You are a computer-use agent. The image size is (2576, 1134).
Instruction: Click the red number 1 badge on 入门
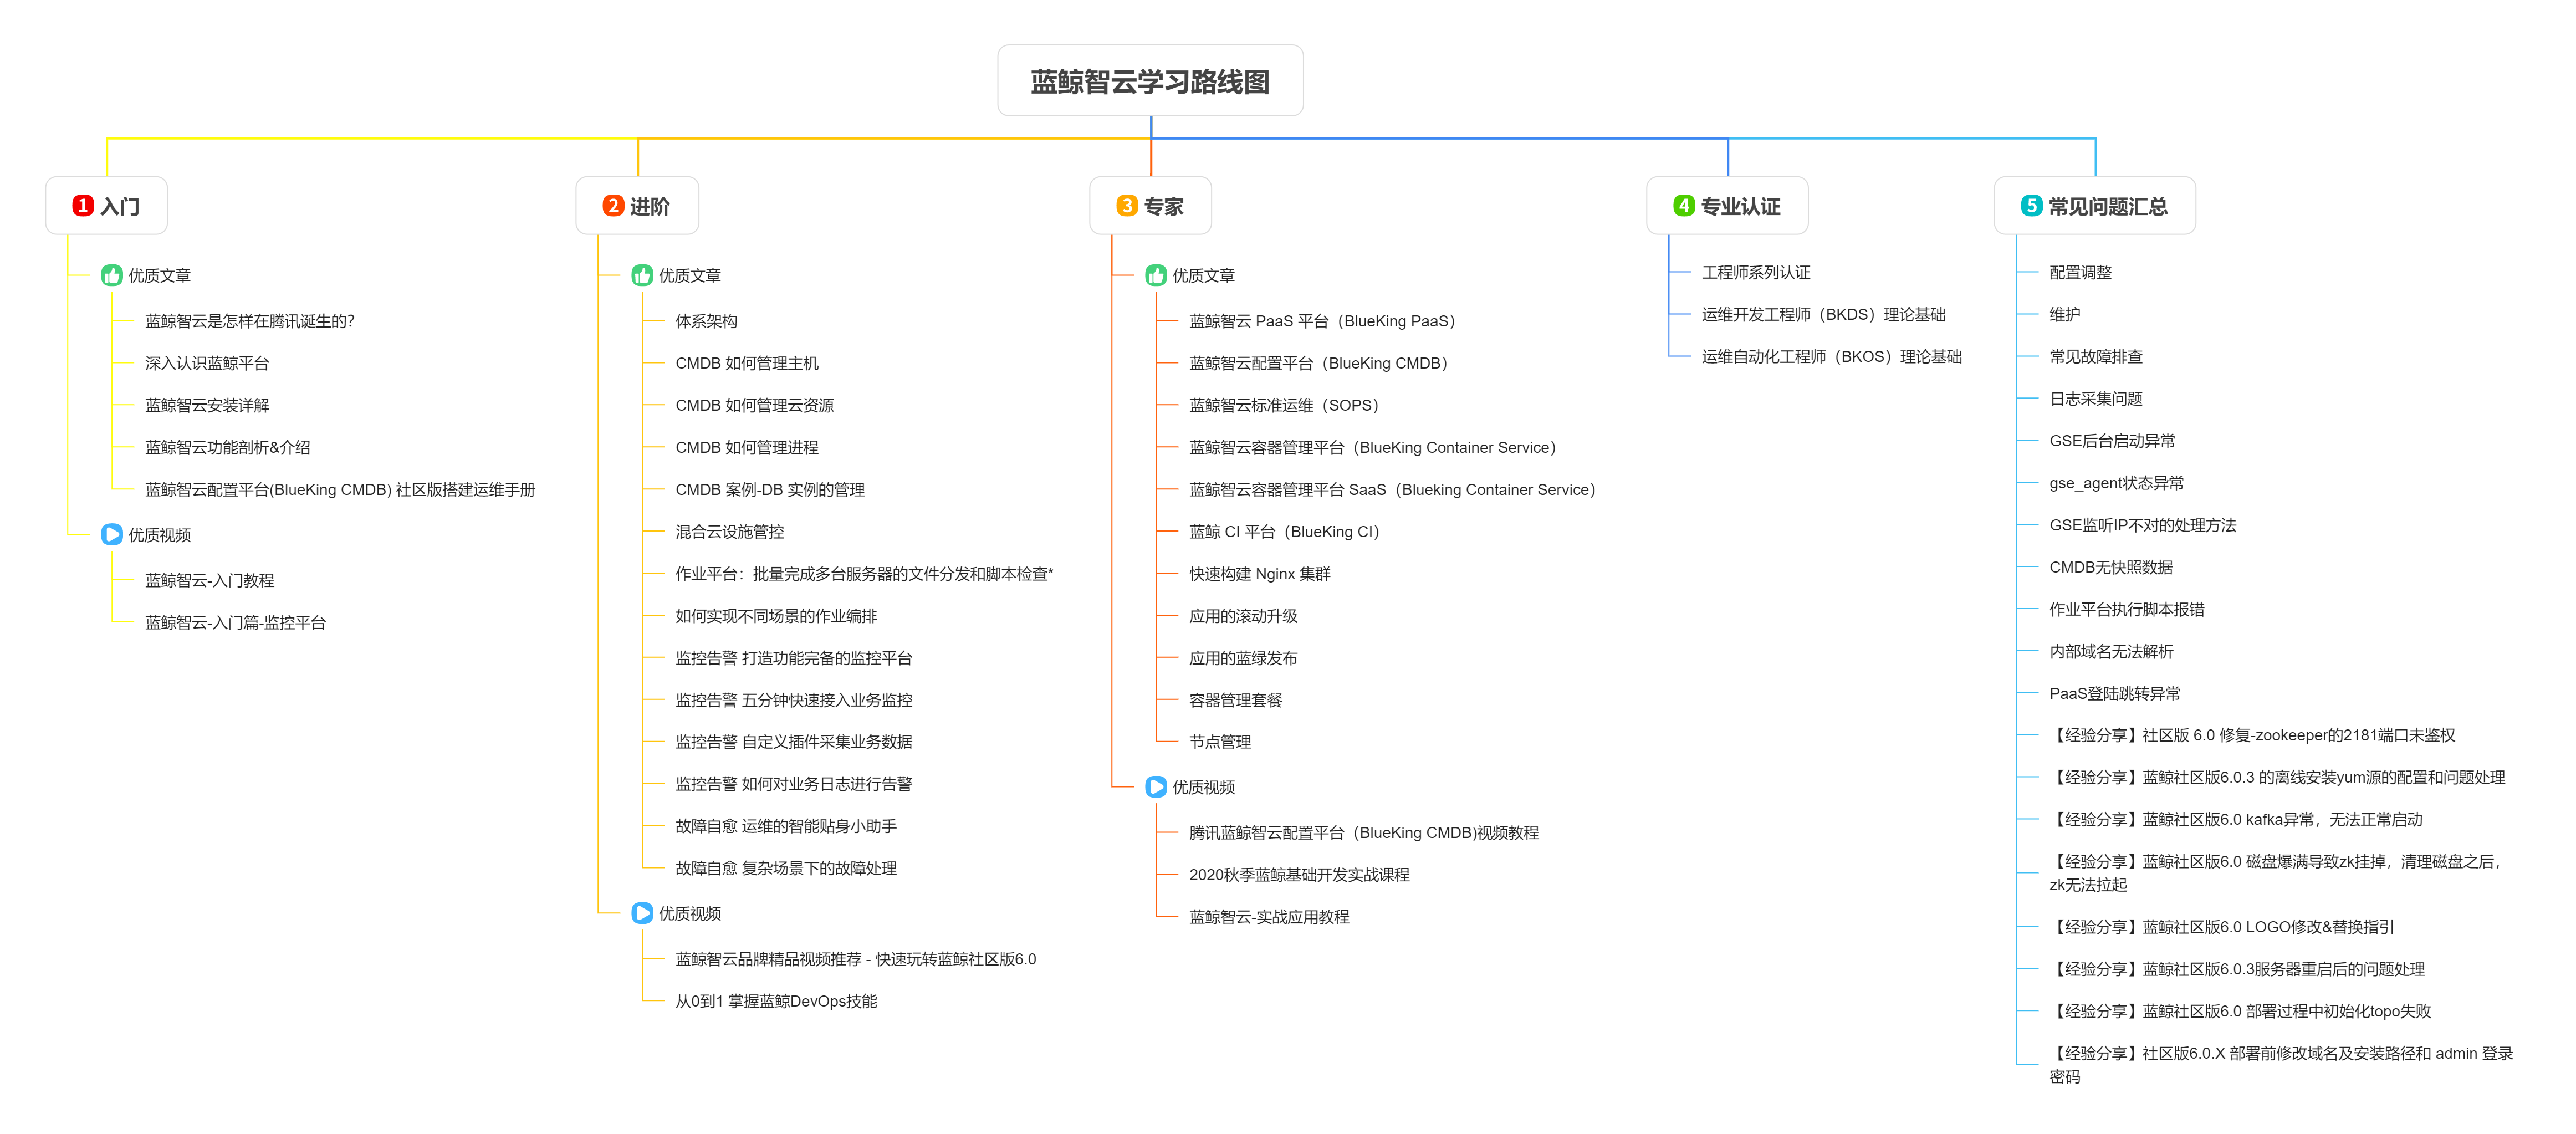click(x=82, y=206)
